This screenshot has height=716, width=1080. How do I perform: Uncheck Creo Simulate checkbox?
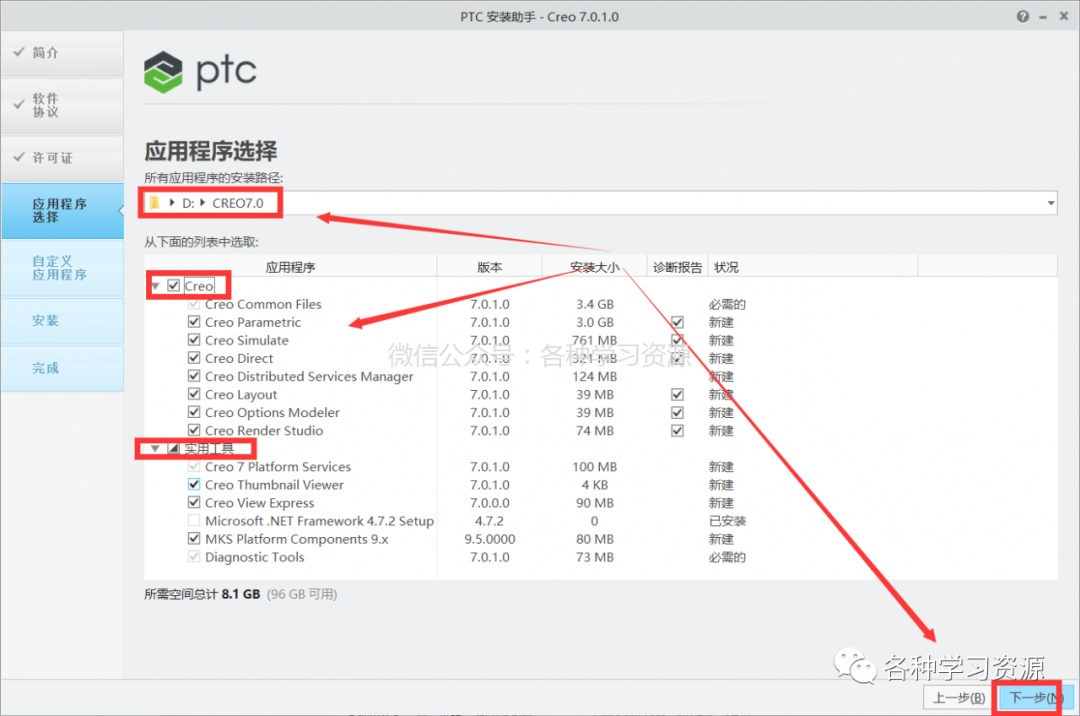coord(194,339)
